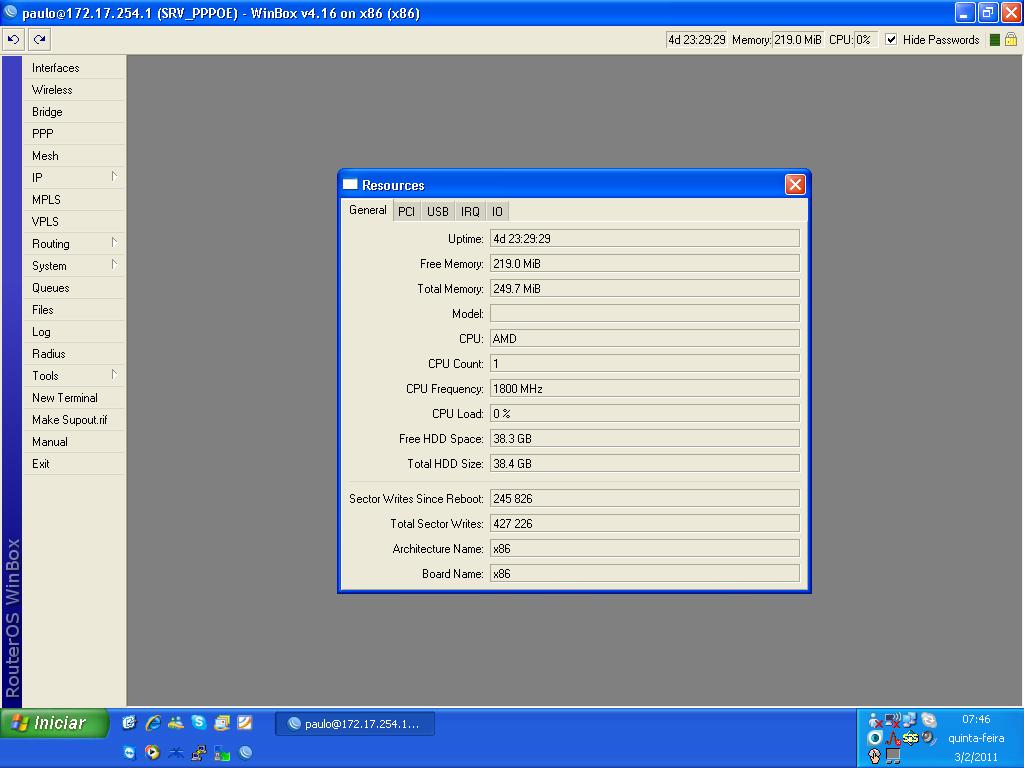Switch to the PCI tab

click(x=406, y=212)
